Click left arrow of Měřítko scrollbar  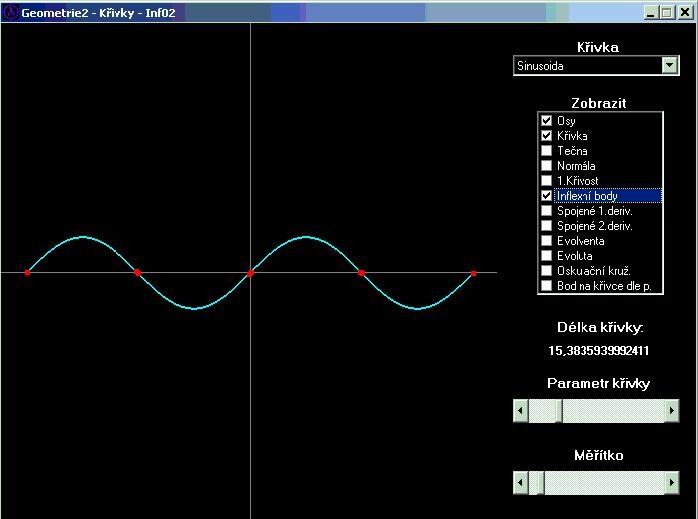click(x=521, y=483)
